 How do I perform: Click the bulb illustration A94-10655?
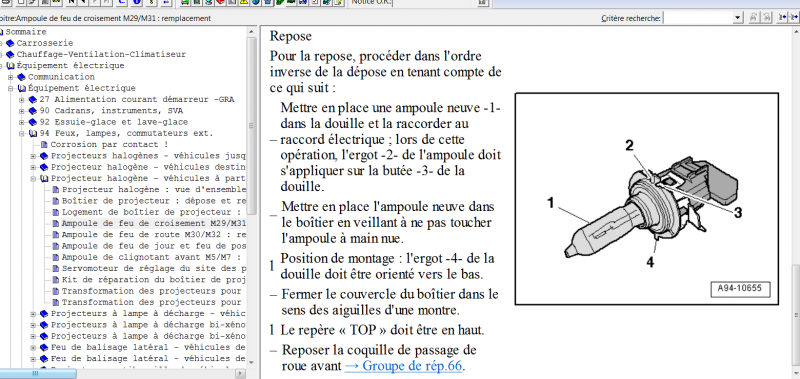click(646, 199)
